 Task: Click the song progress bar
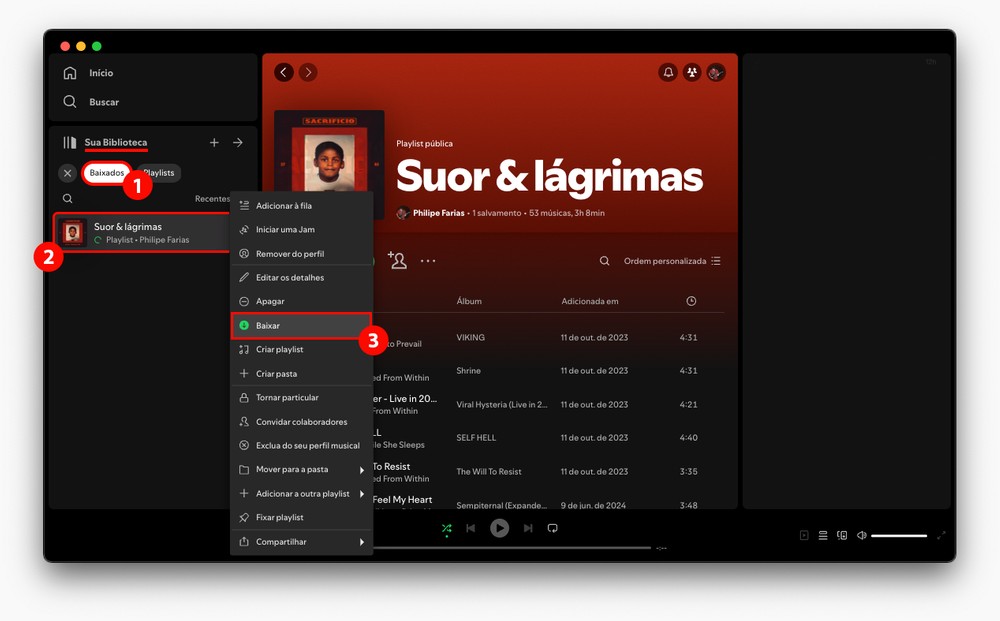point(512,548)
